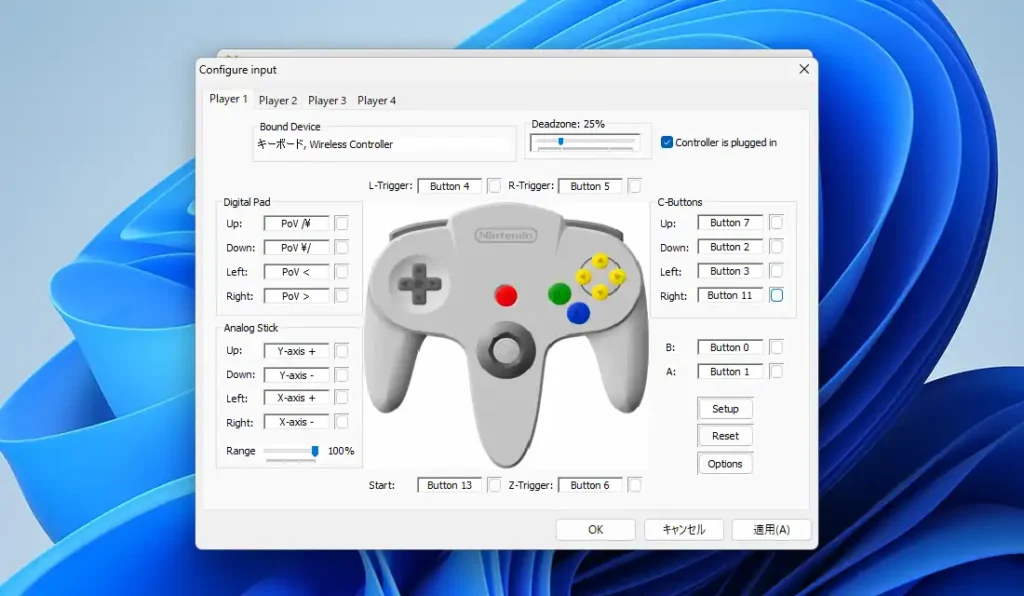This screenshot has height=596, width=1024.
Task: Click the Start mapping field showing Button 13
Action: 449,484
